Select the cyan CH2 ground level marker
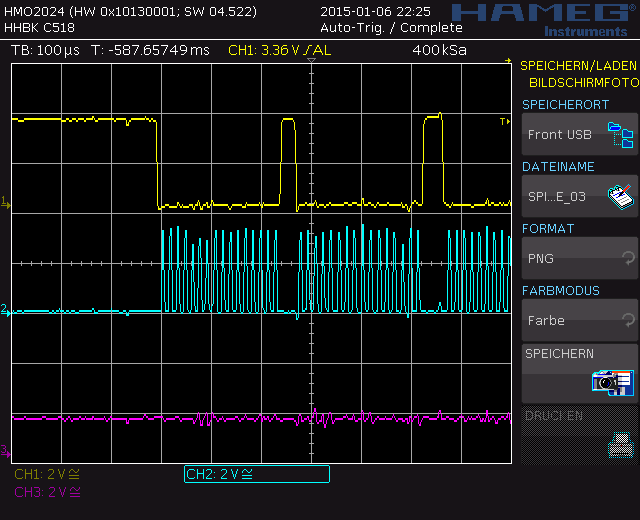640x520 pixels. pos(6,311)
